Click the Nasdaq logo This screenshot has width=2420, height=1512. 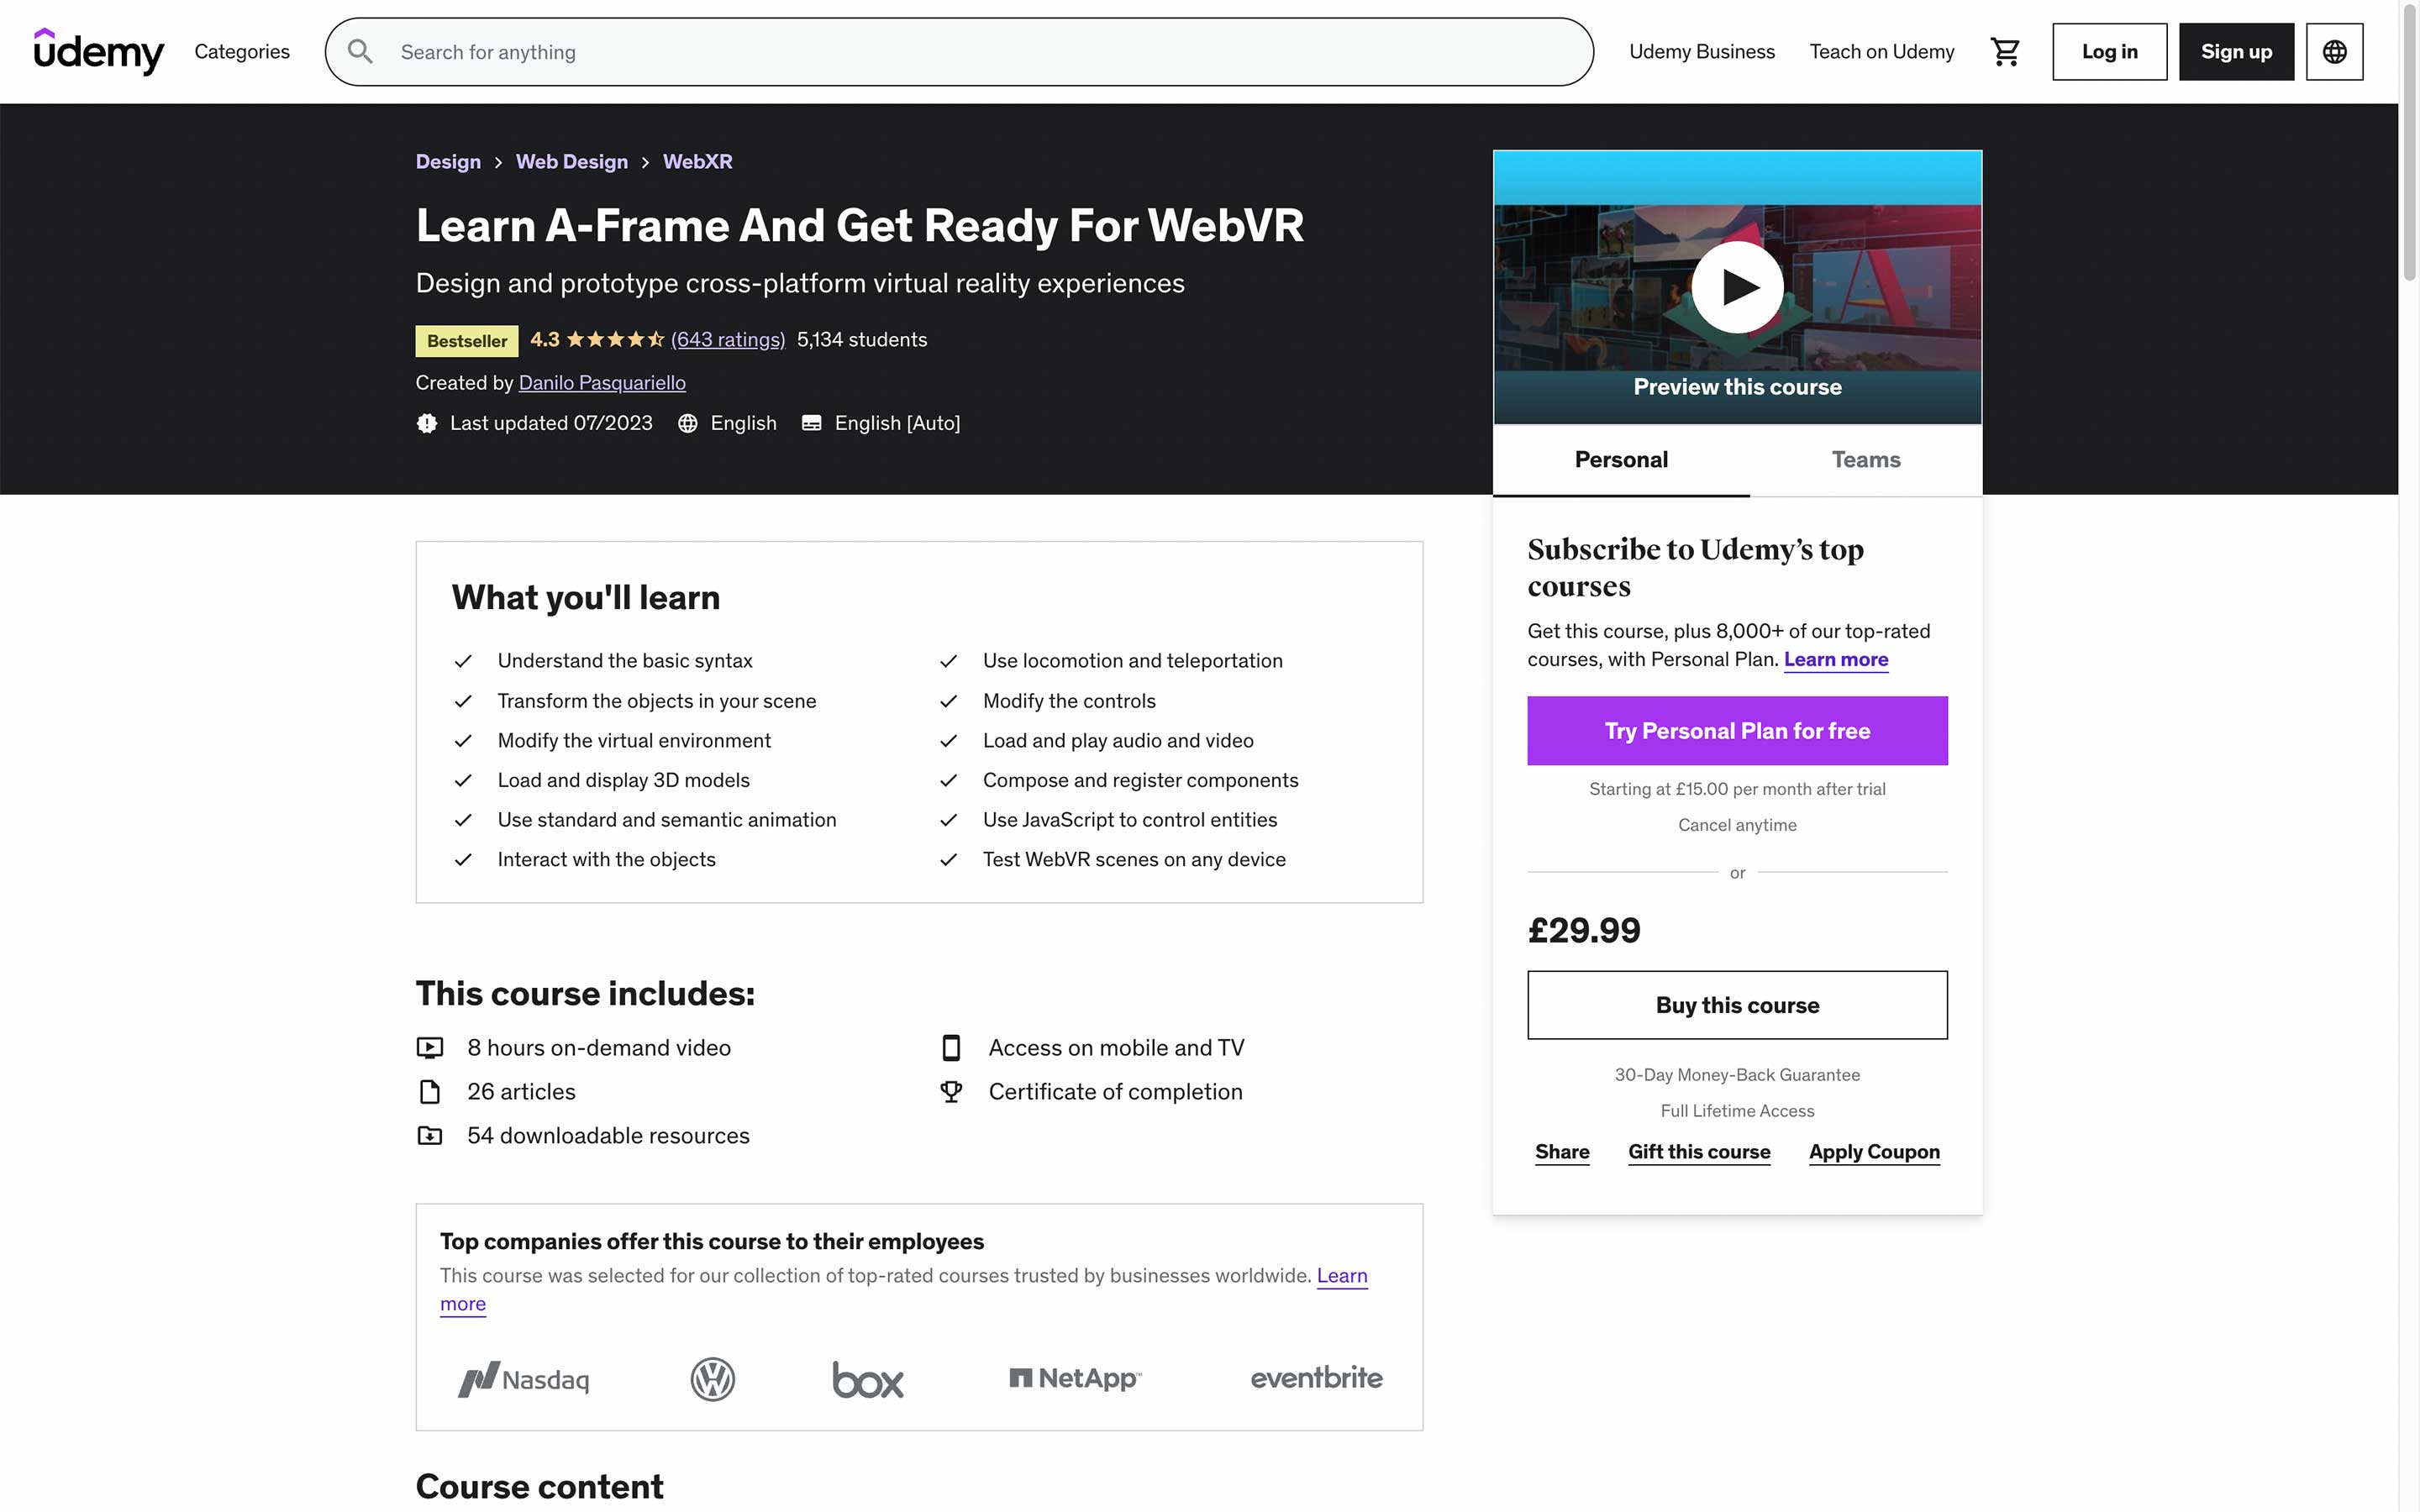523,1379
